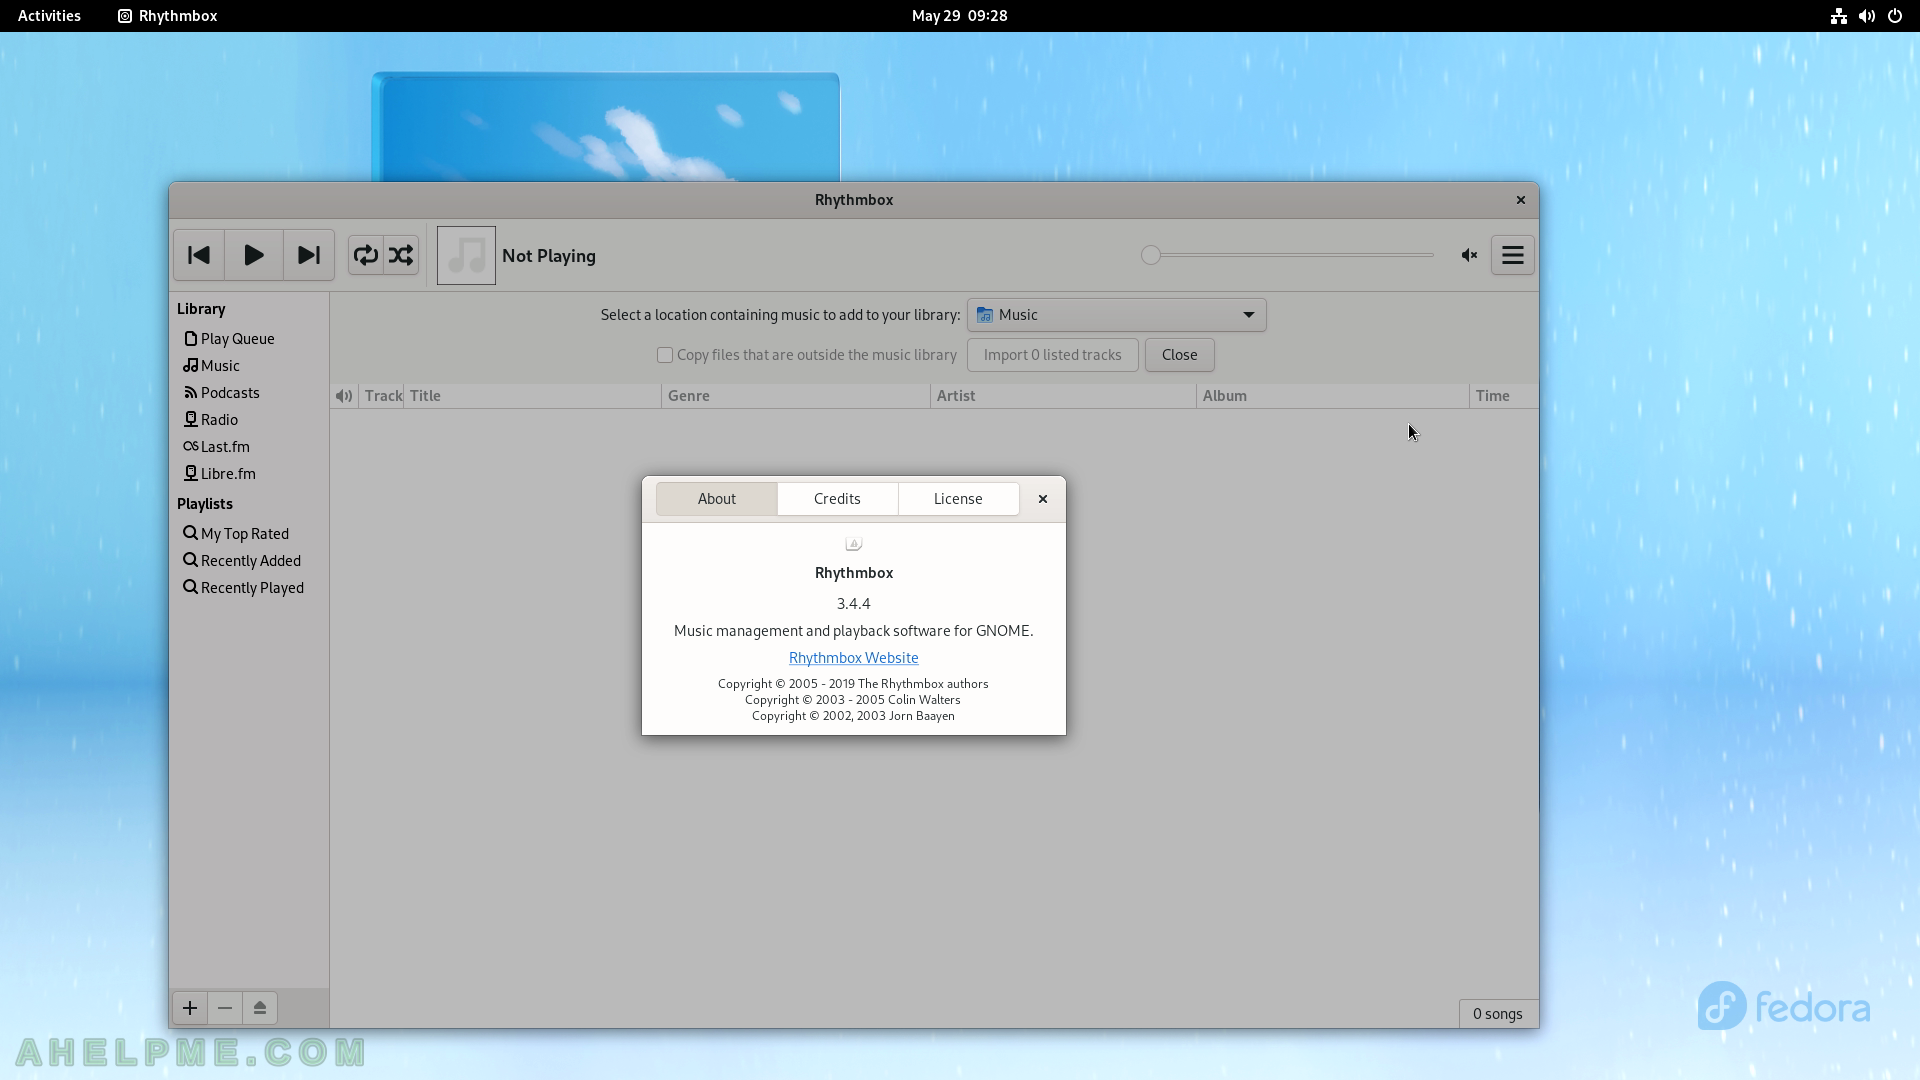Add a new playlist with plus button
Image resolution: width=1920 pixels, height=1080 pixels.
[x=190, y=1008]
